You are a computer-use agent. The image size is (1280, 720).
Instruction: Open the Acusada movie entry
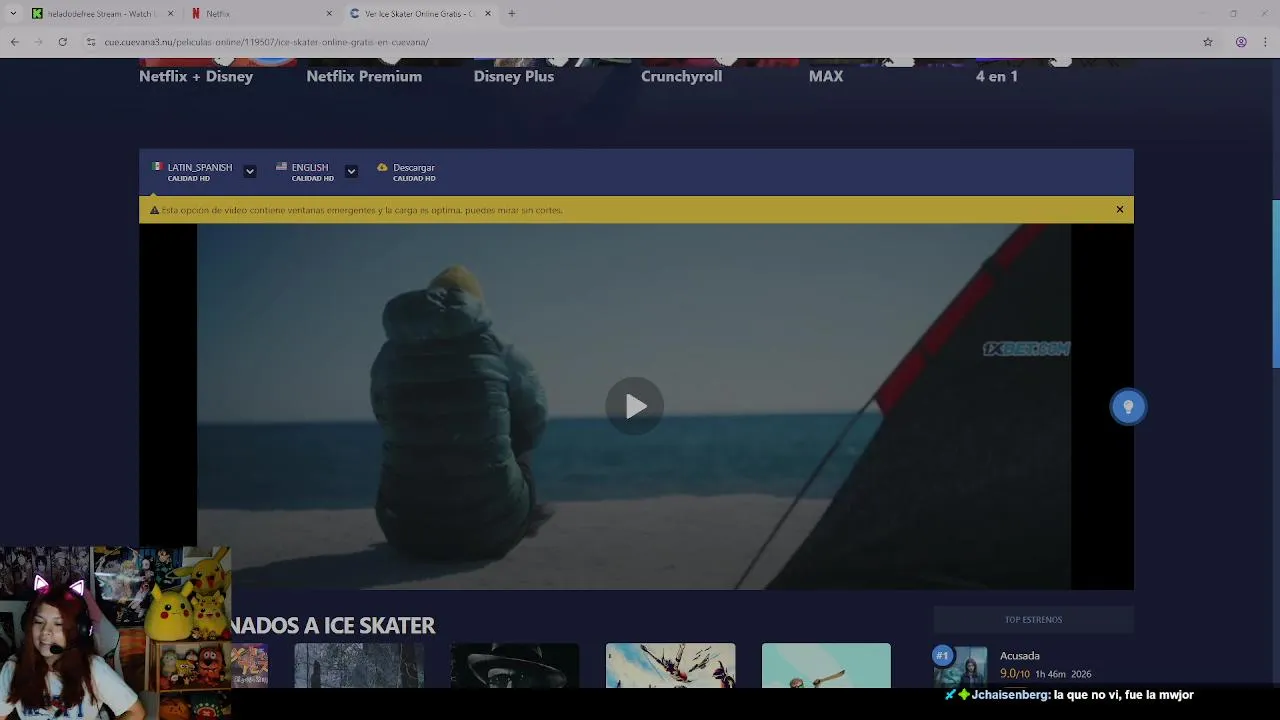[x=1020, y=656]
